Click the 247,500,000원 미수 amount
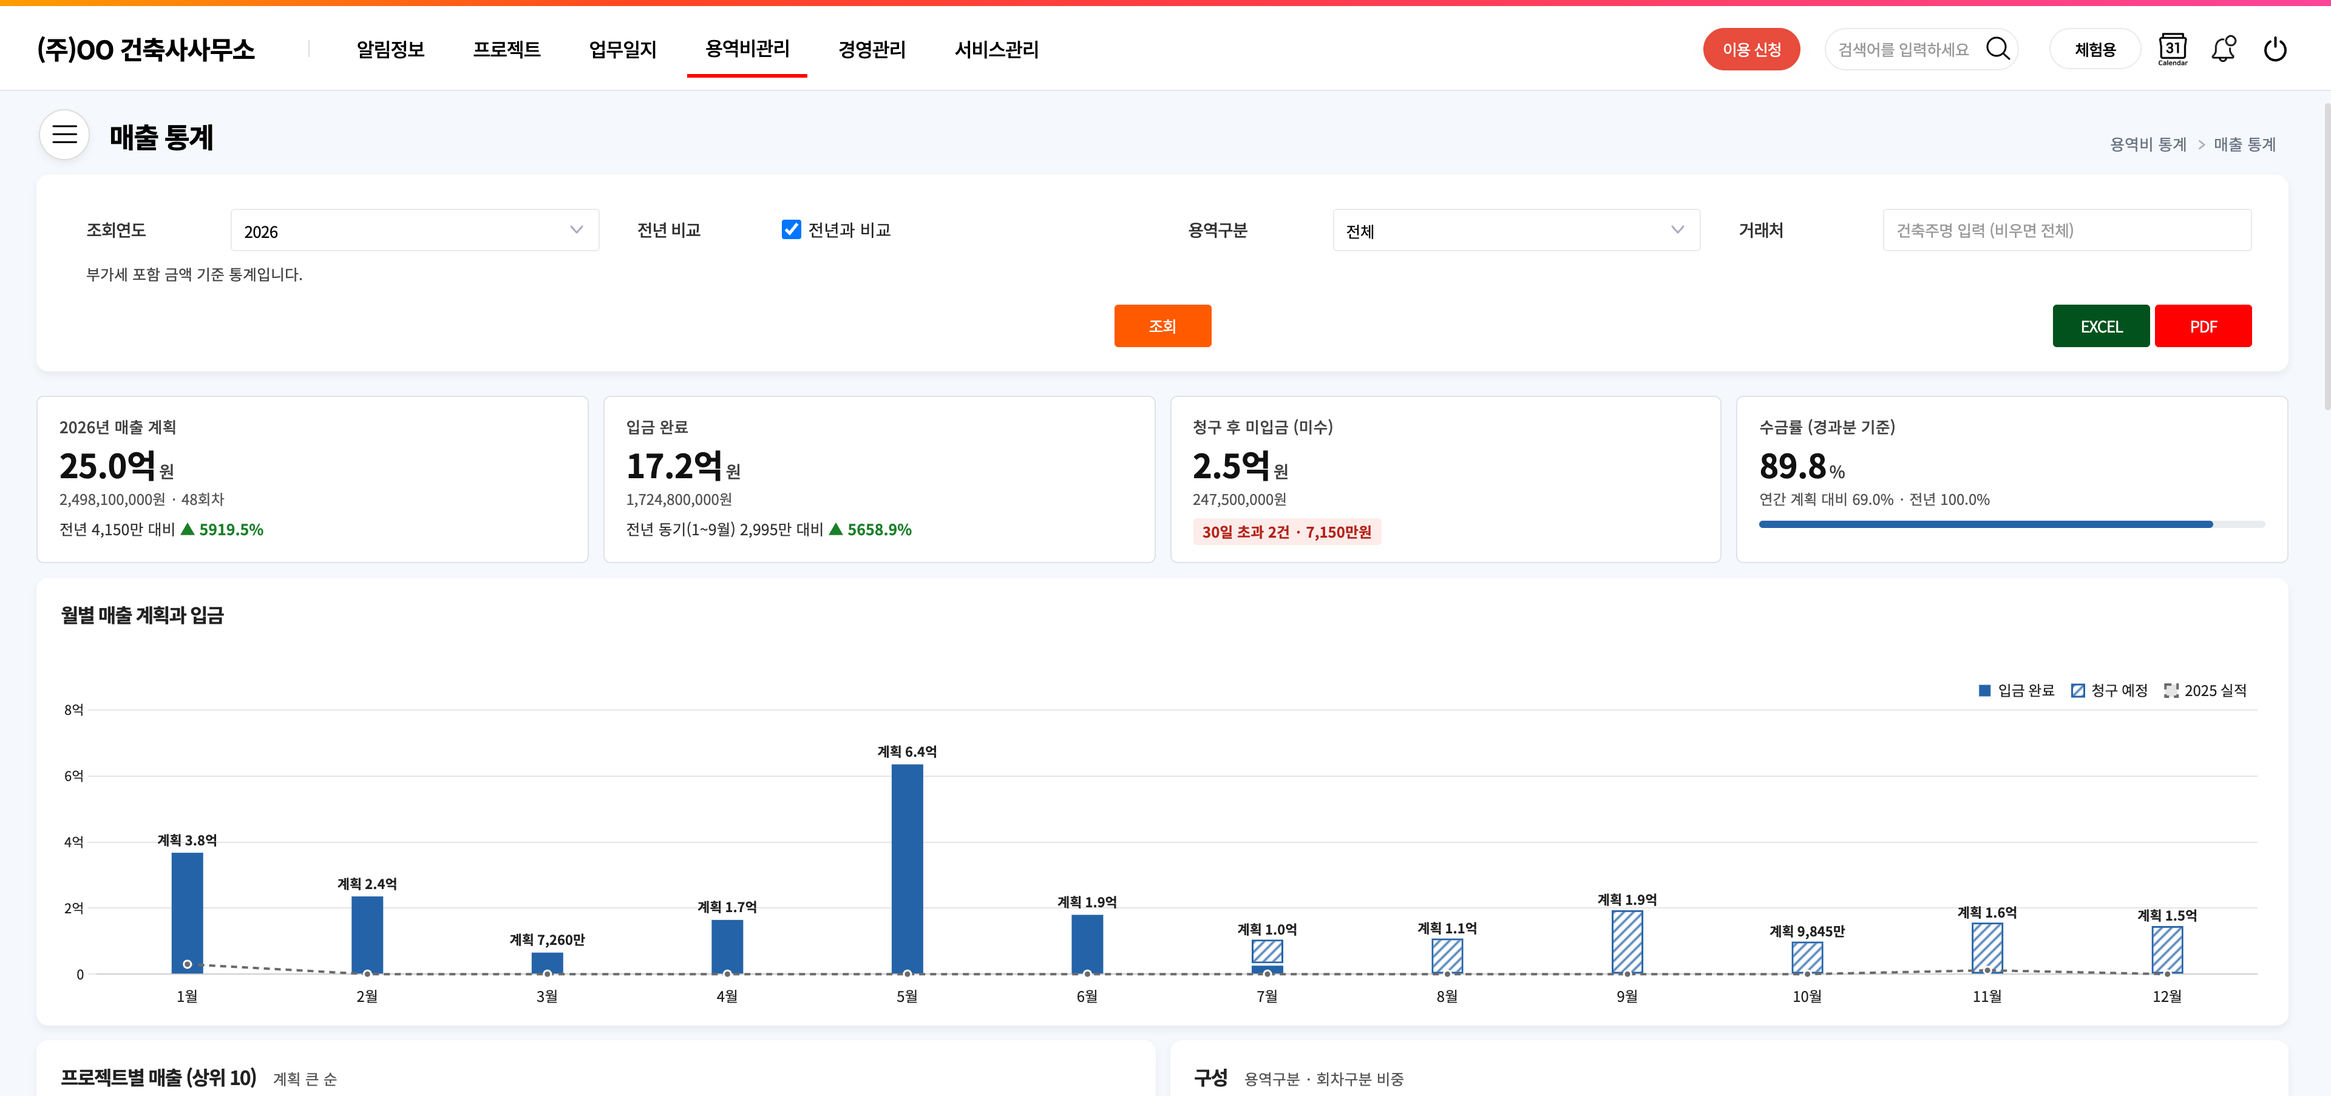 [x=1239, y=499]
